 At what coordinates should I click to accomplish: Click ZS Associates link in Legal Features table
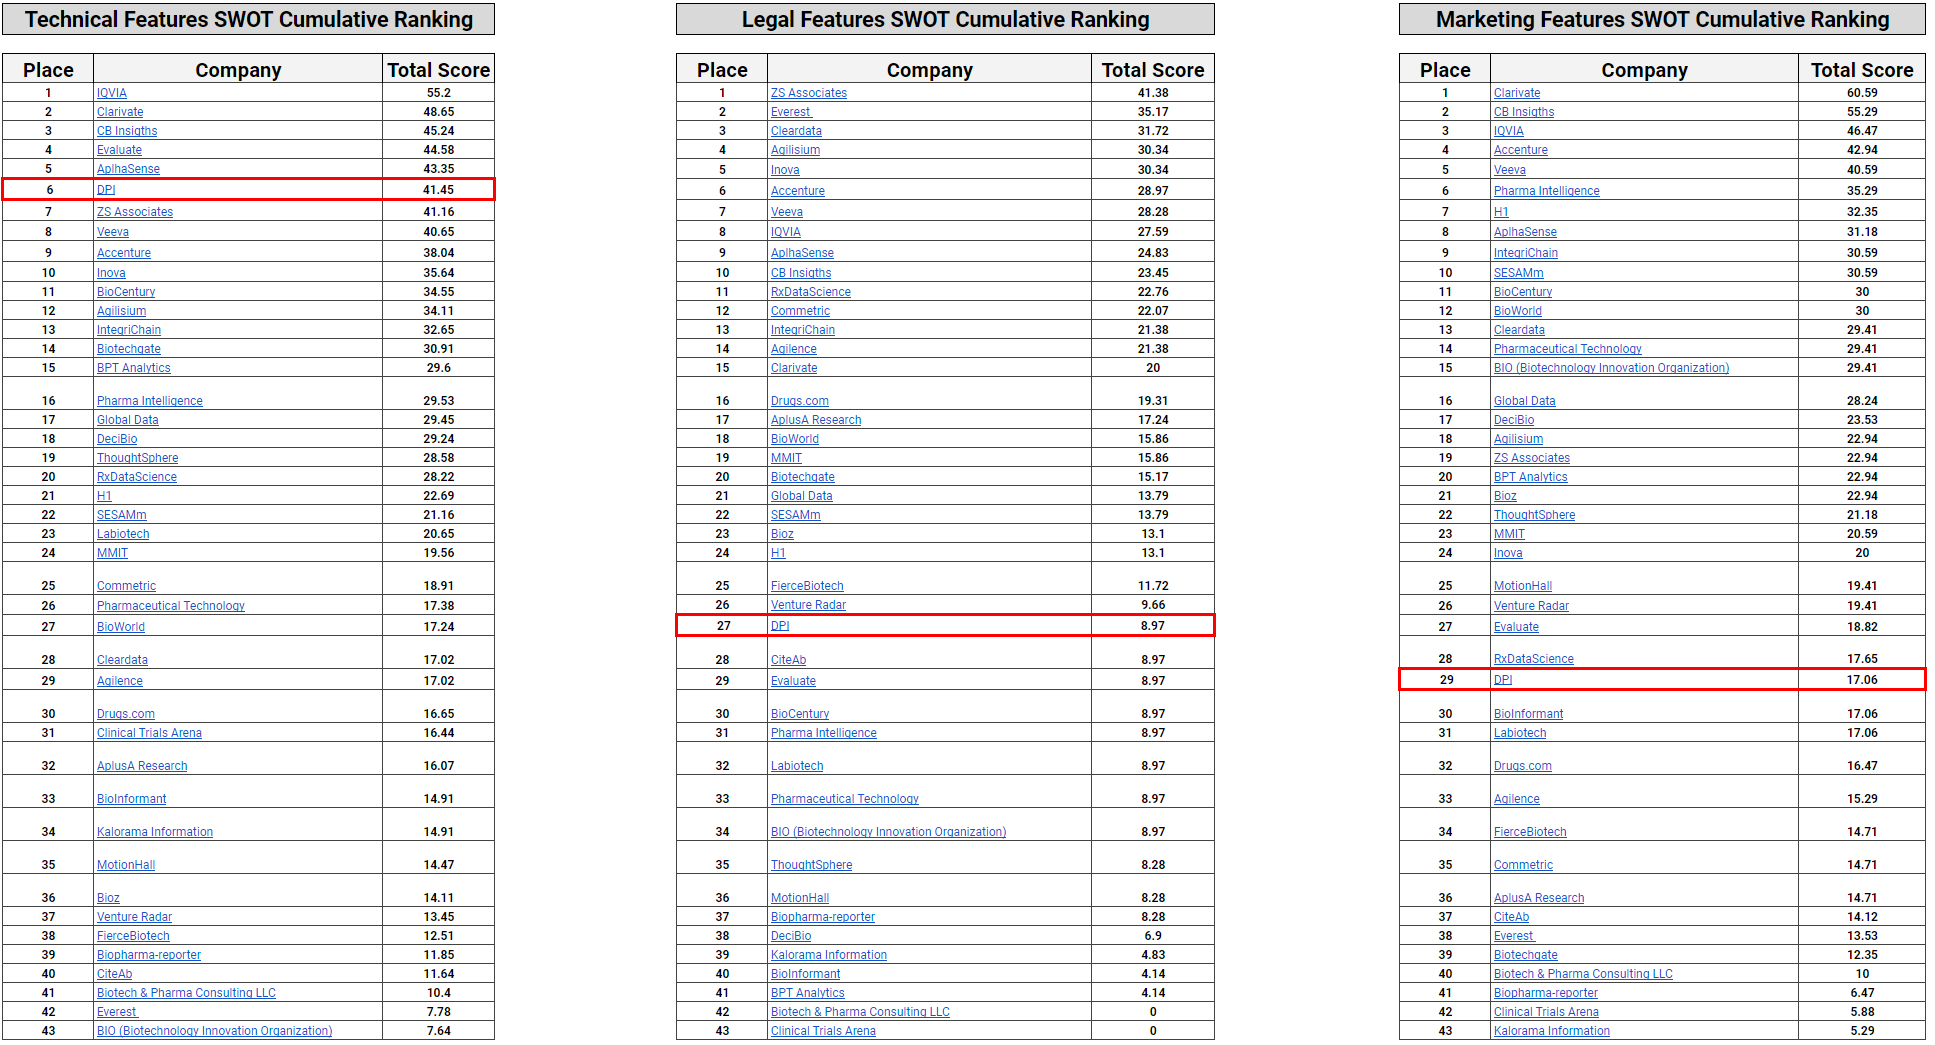(x=808, y=93)
